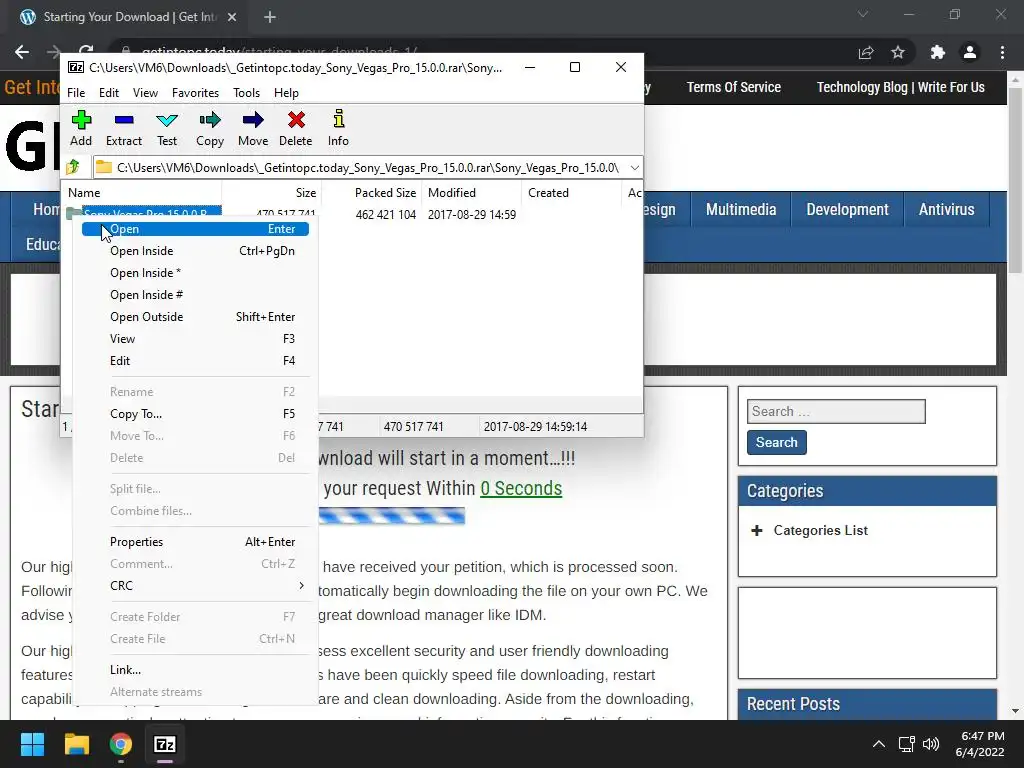Screen dimensions: 1024x768
Task: Open Chrome extensions puzzle icon
Action: (937, 52)
